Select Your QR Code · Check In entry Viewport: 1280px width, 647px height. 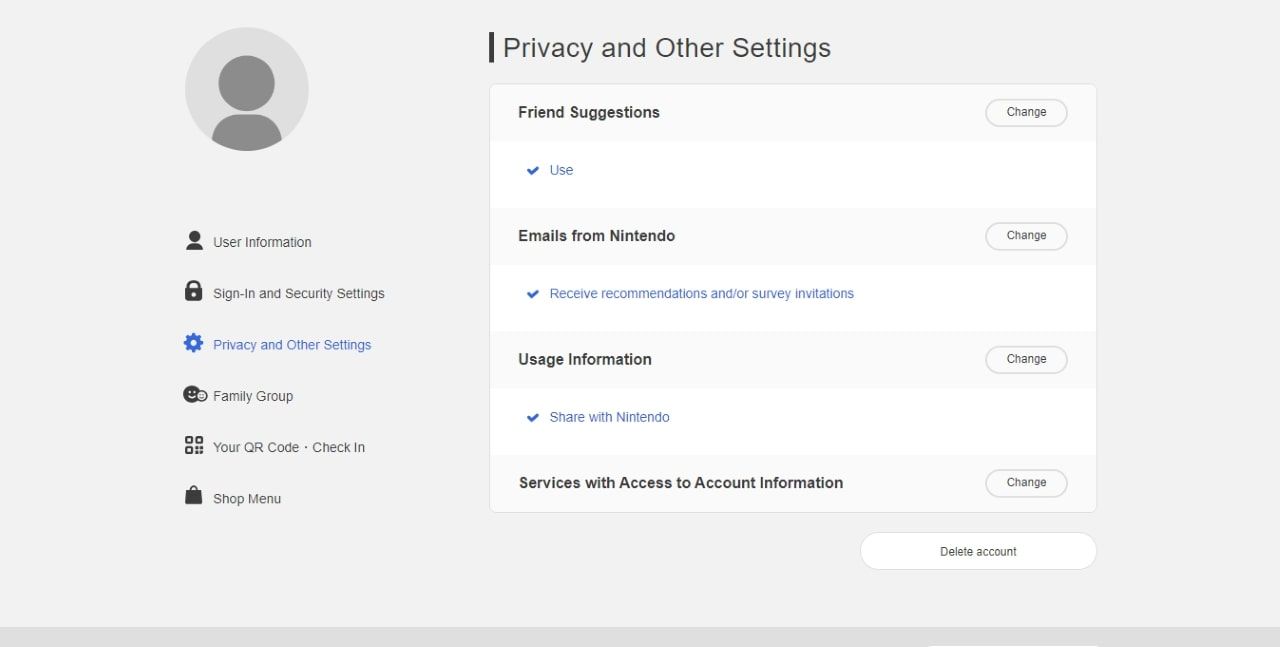[x=289, y=447]
